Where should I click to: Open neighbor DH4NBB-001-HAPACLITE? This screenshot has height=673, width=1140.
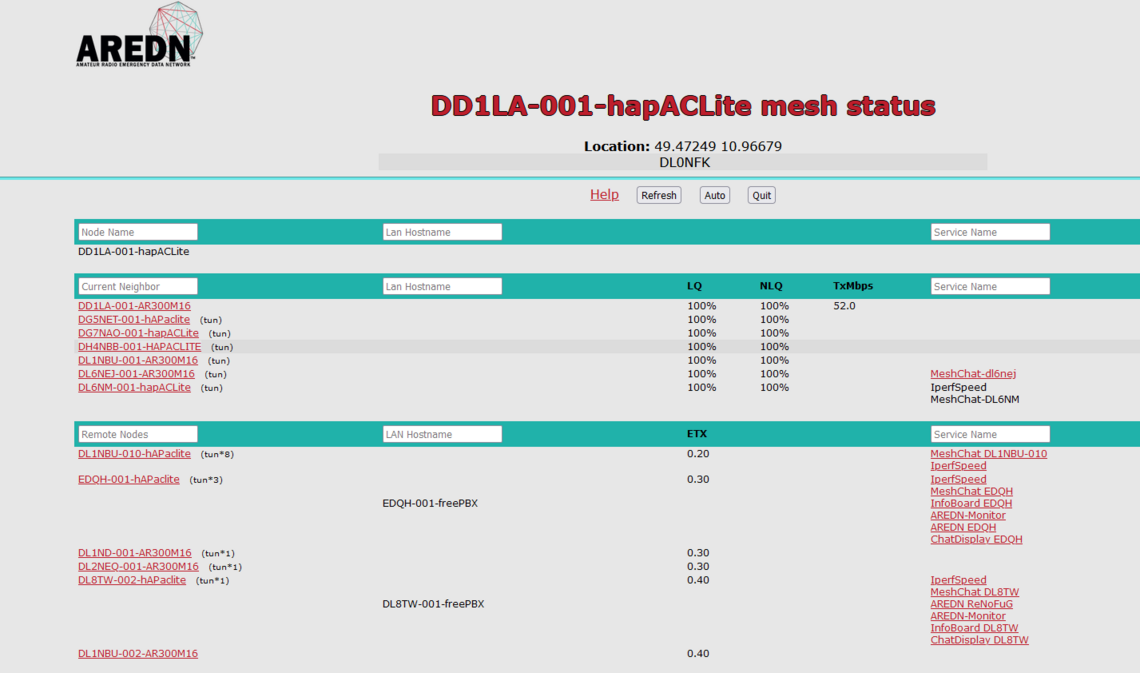pos(140,347)
